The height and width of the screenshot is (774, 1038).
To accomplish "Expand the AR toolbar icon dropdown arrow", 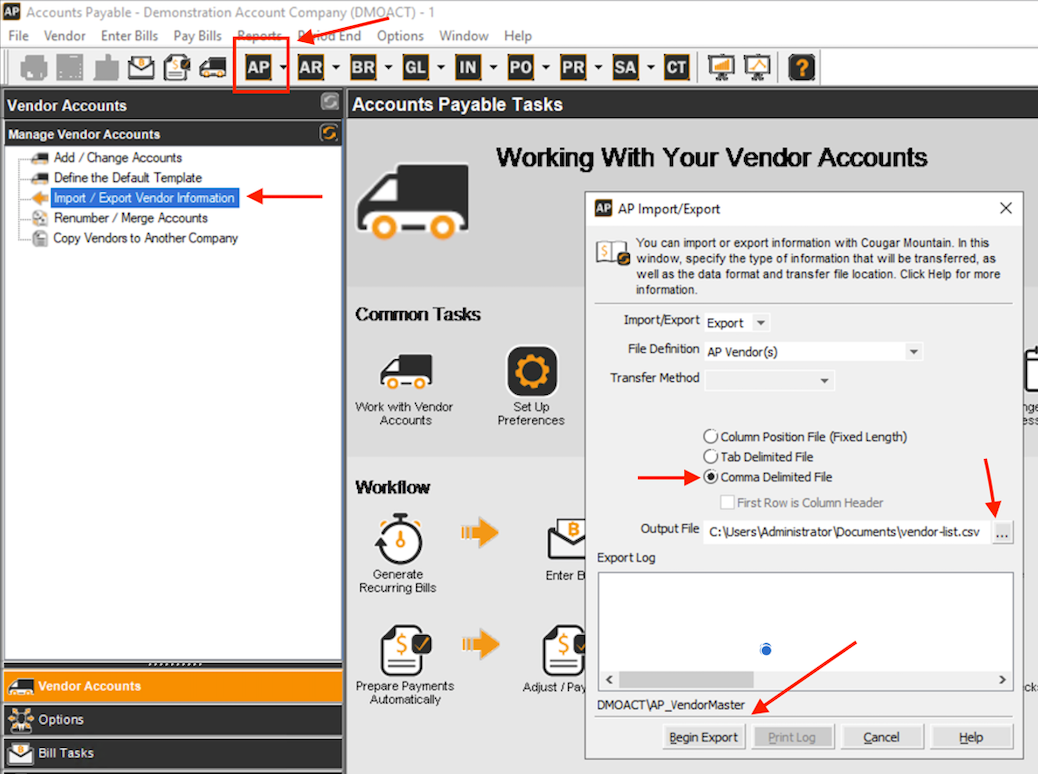I will (x=336, y=67).
